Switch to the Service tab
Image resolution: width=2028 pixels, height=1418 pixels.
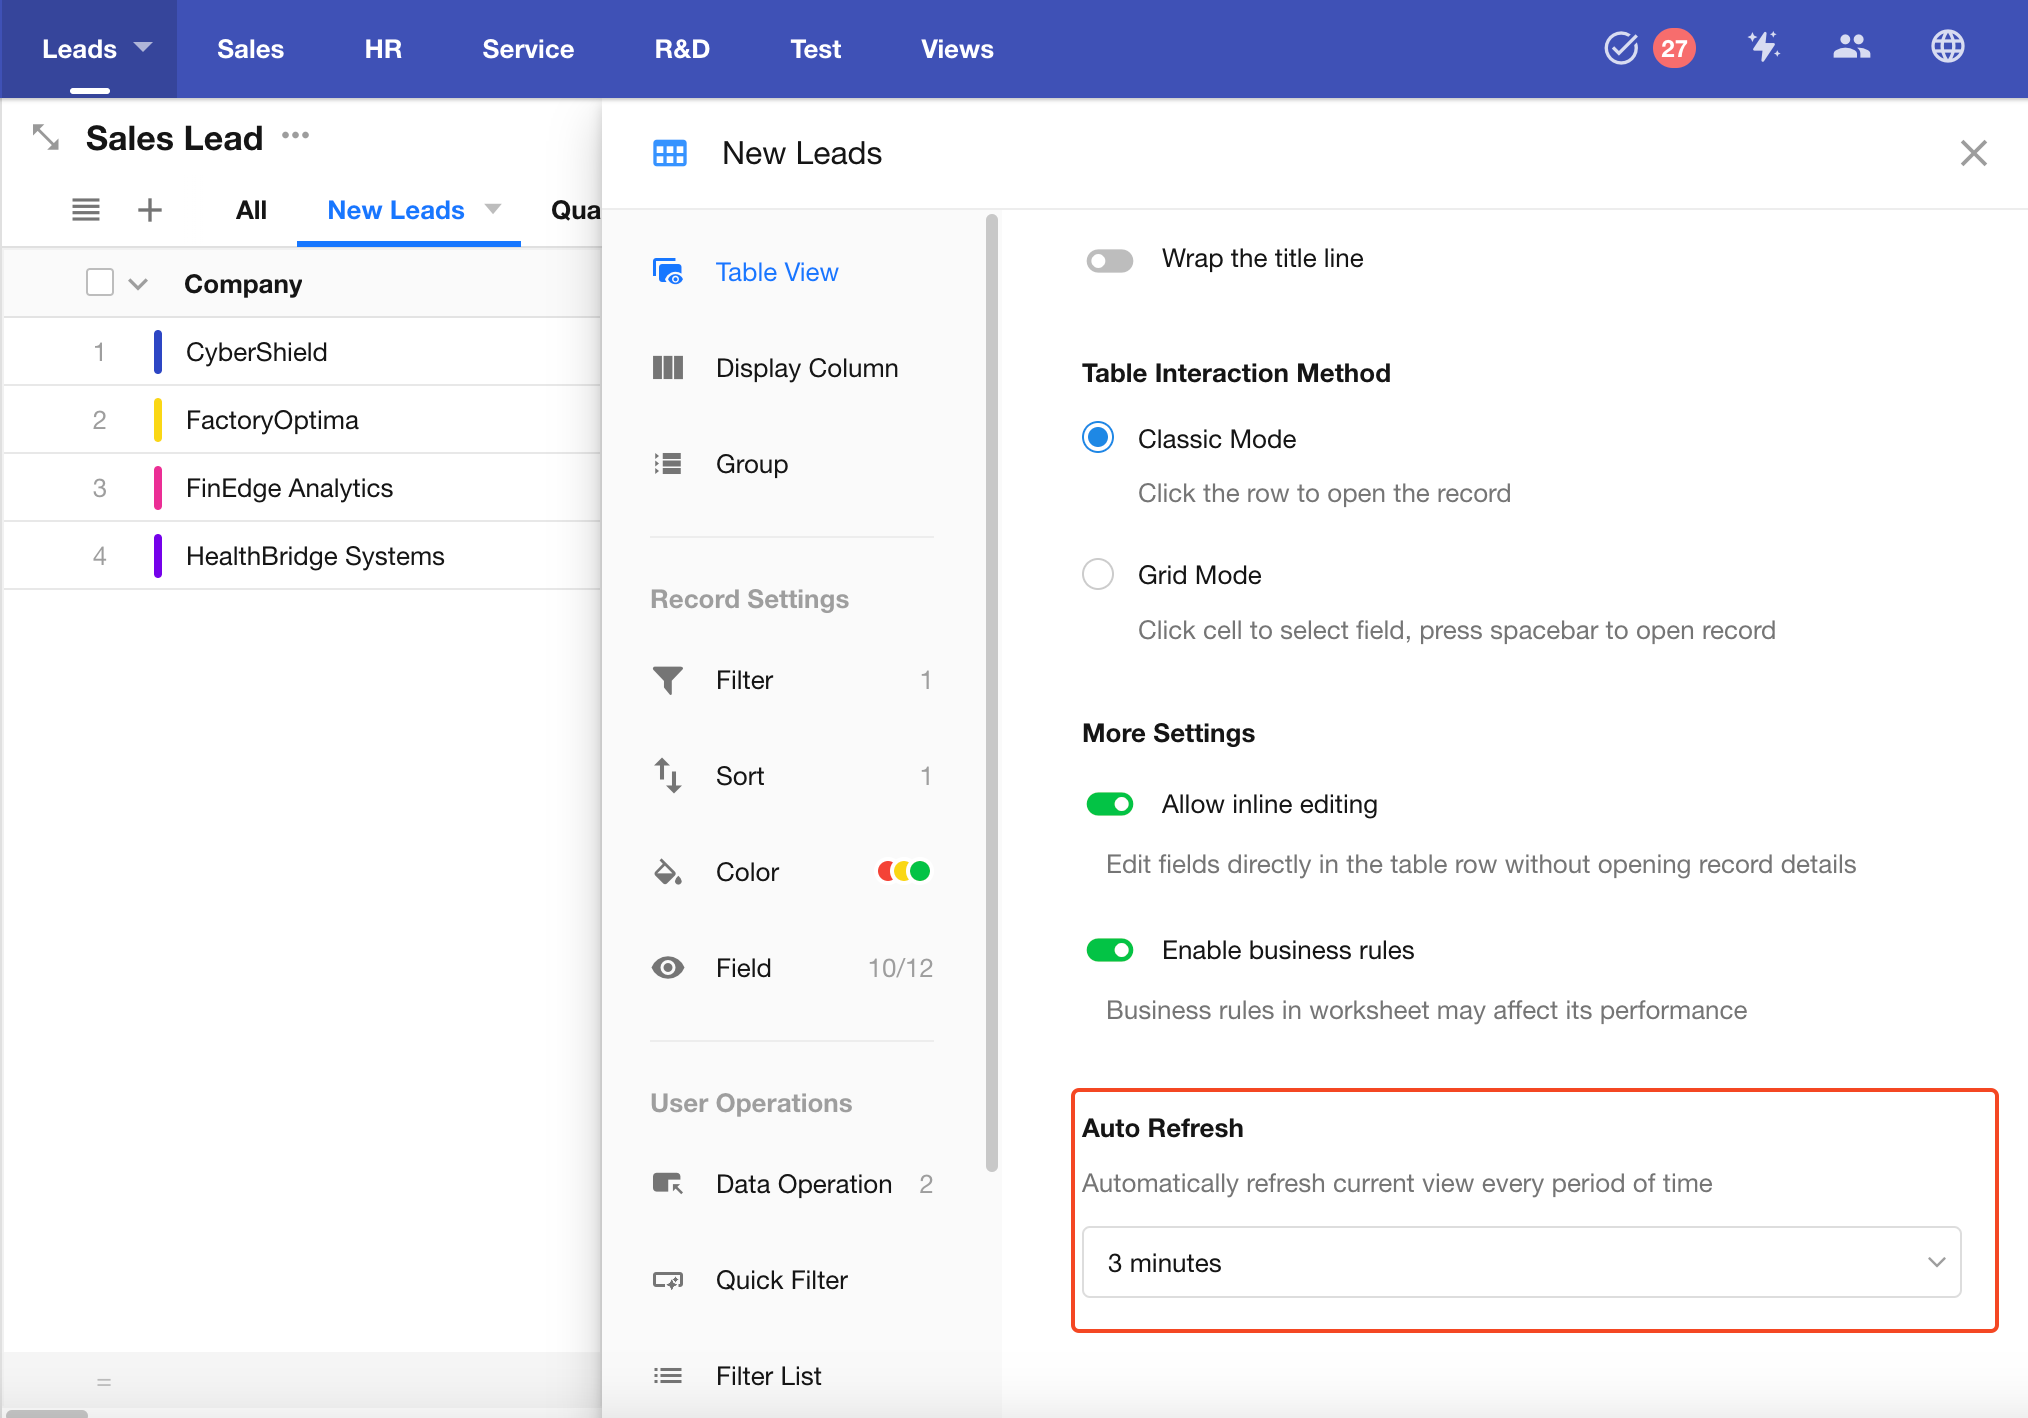coord(527,49)
